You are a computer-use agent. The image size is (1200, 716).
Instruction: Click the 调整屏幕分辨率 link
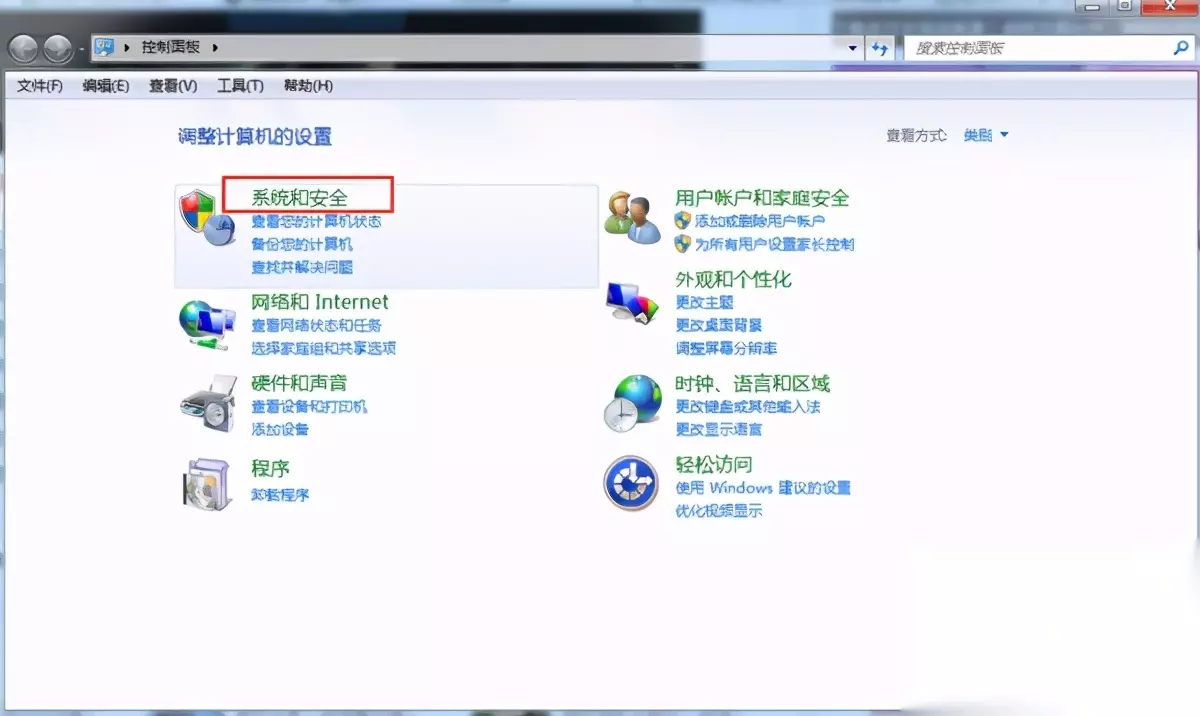click(727, 348)
